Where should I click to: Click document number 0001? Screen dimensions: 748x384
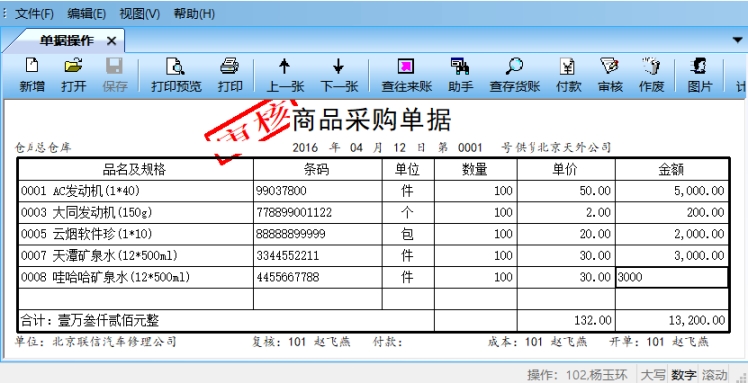click(x=470, y=148)
